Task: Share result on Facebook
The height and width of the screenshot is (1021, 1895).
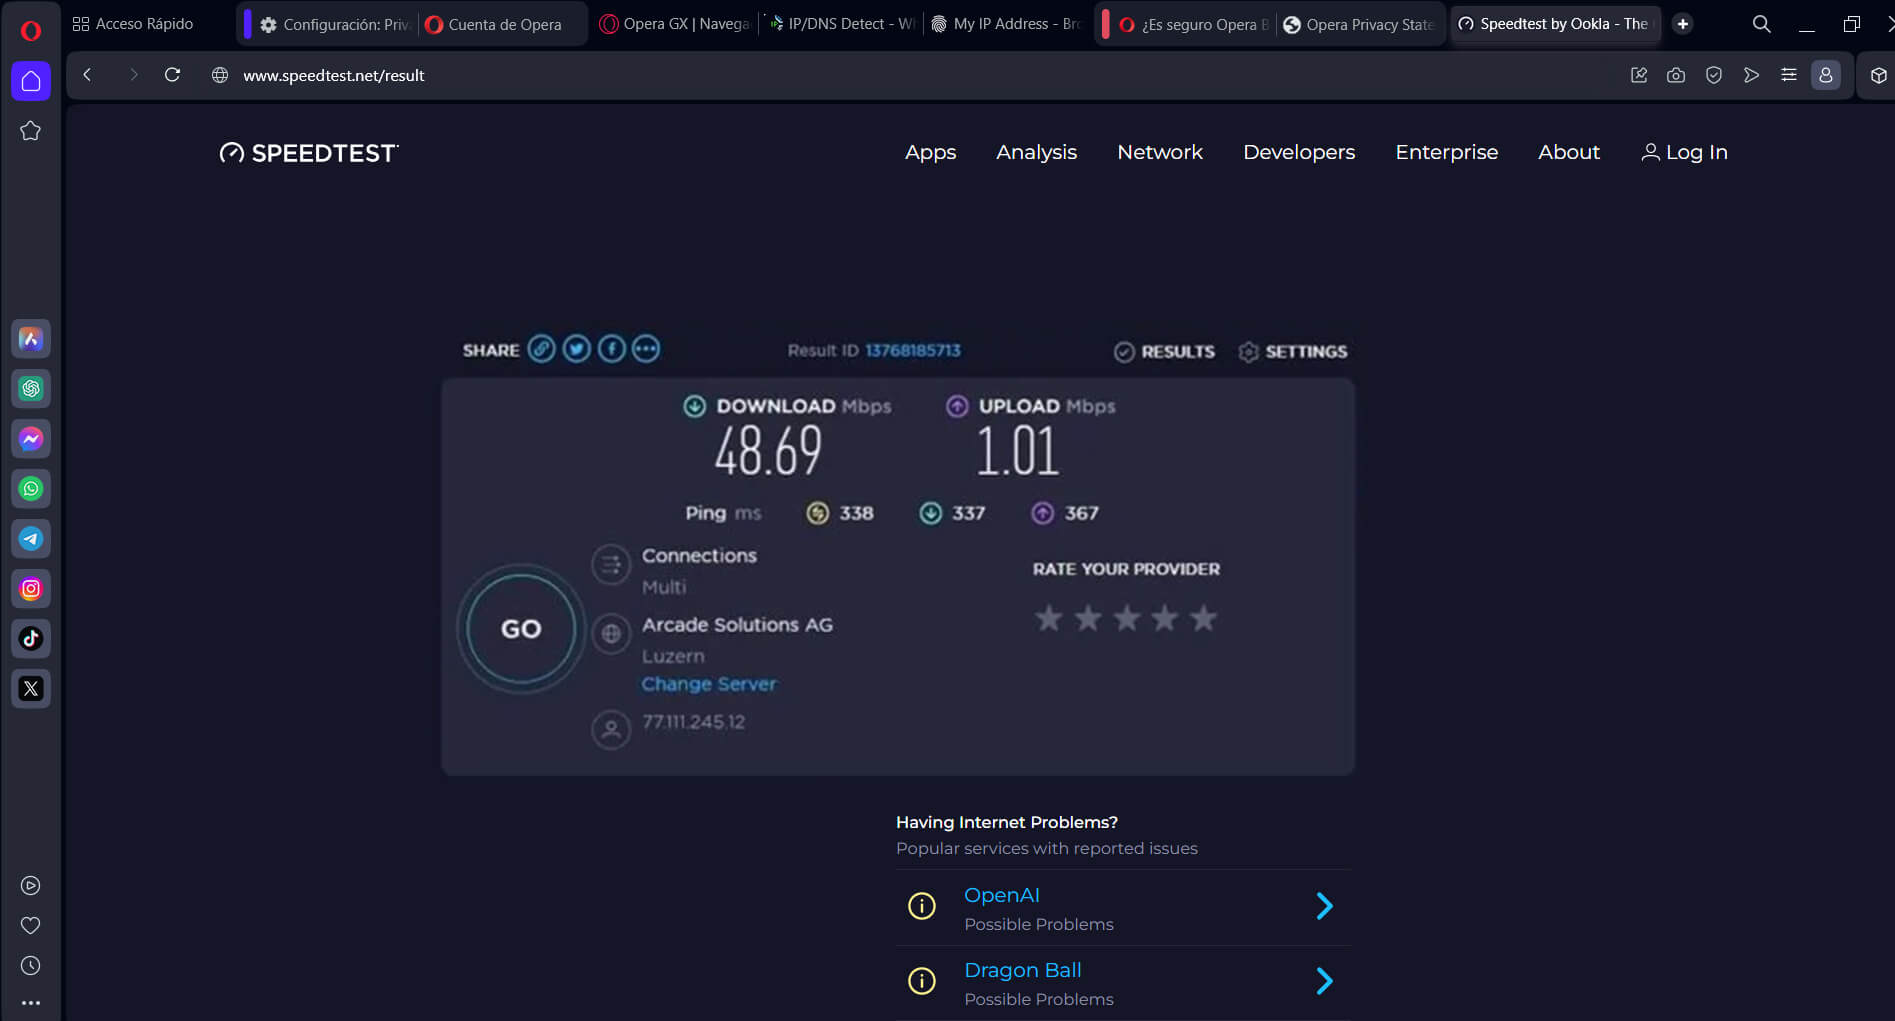Action: pyautogui.click(x=612, y=349)
